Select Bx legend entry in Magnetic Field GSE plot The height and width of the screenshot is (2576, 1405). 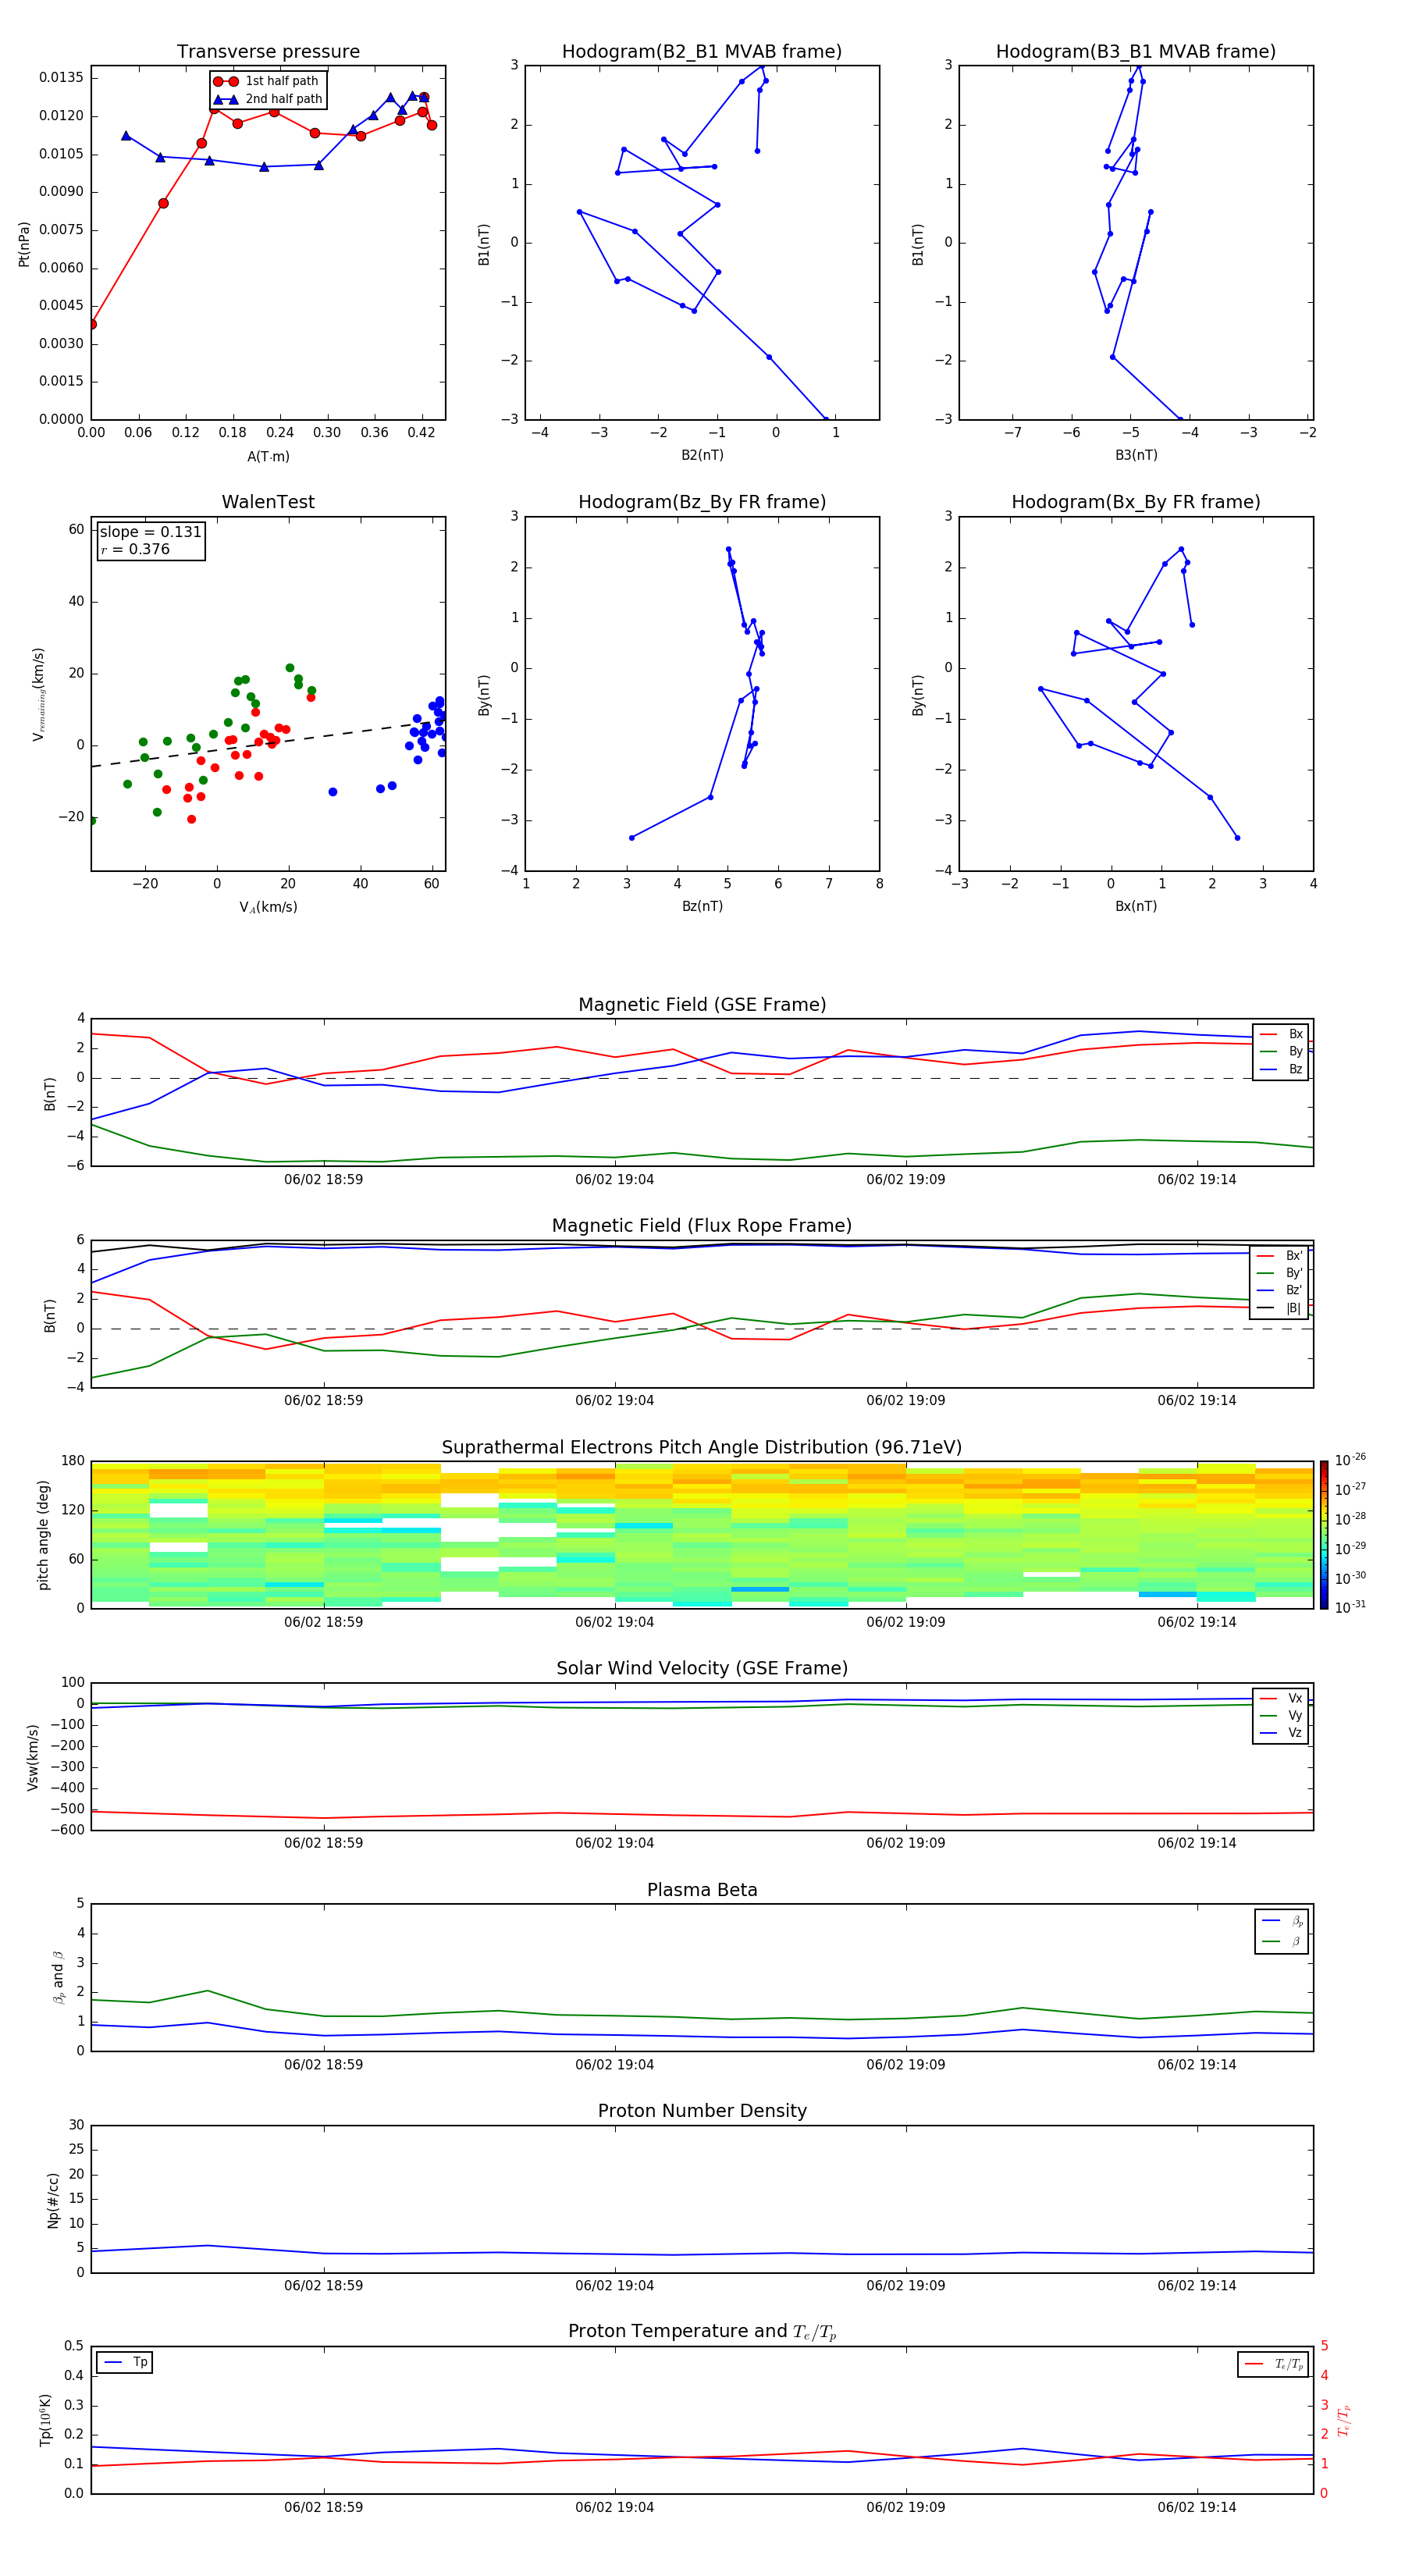pos(1281,1034)
